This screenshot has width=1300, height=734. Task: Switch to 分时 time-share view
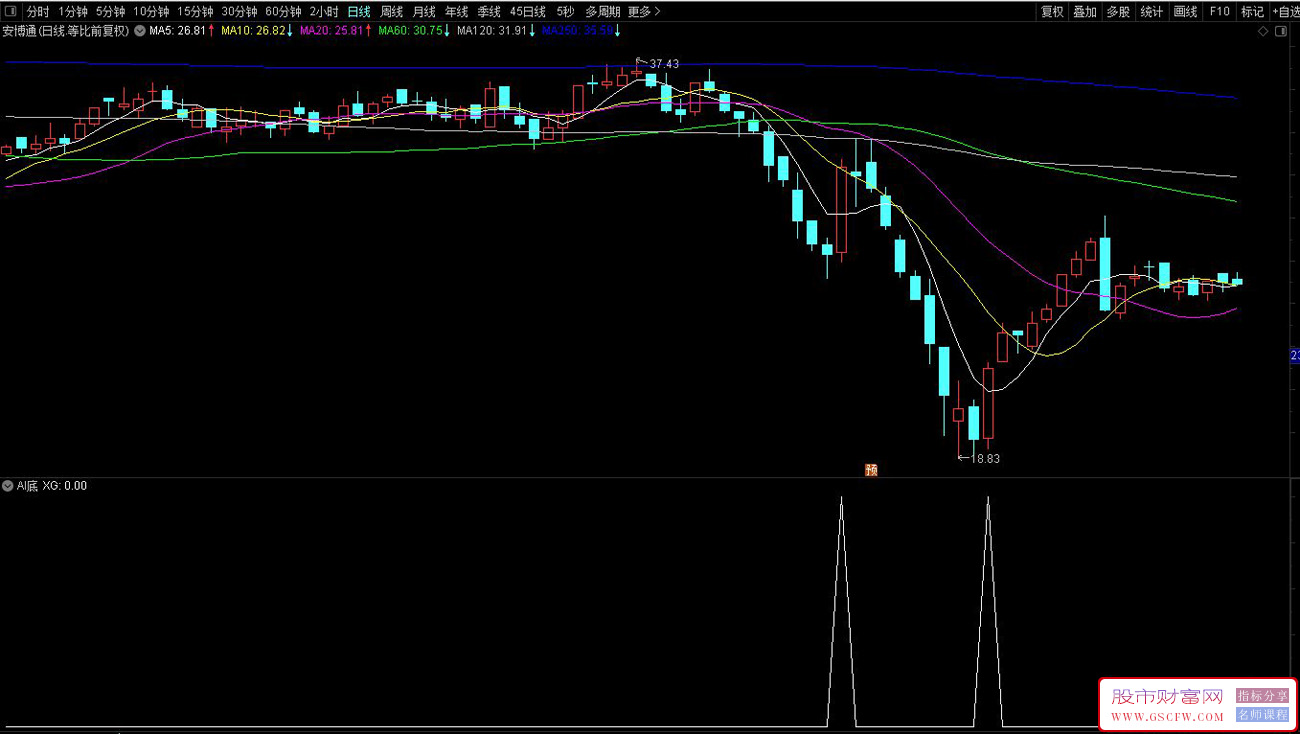37,12
